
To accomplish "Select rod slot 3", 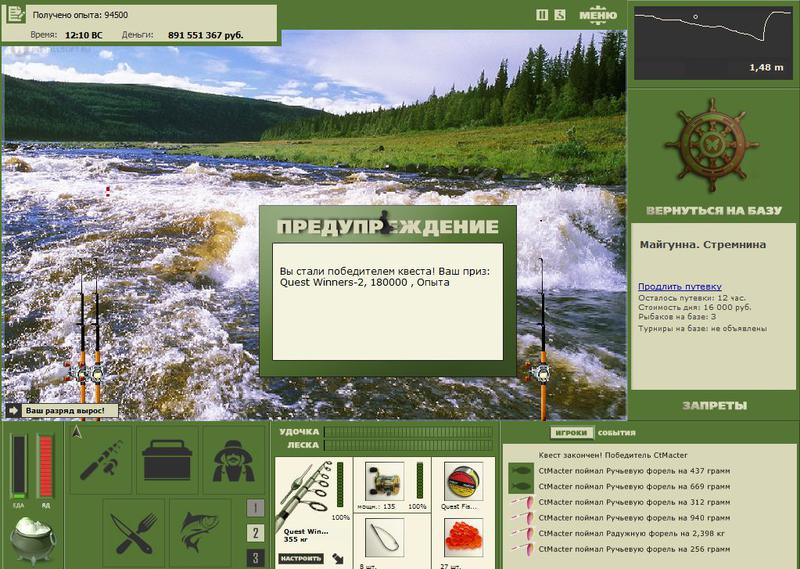I will click(256, 557).
